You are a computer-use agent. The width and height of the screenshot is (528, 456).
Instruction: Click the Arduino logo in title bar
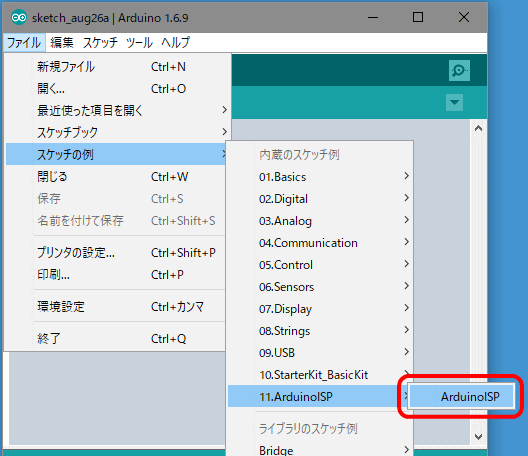pos(19,18)
